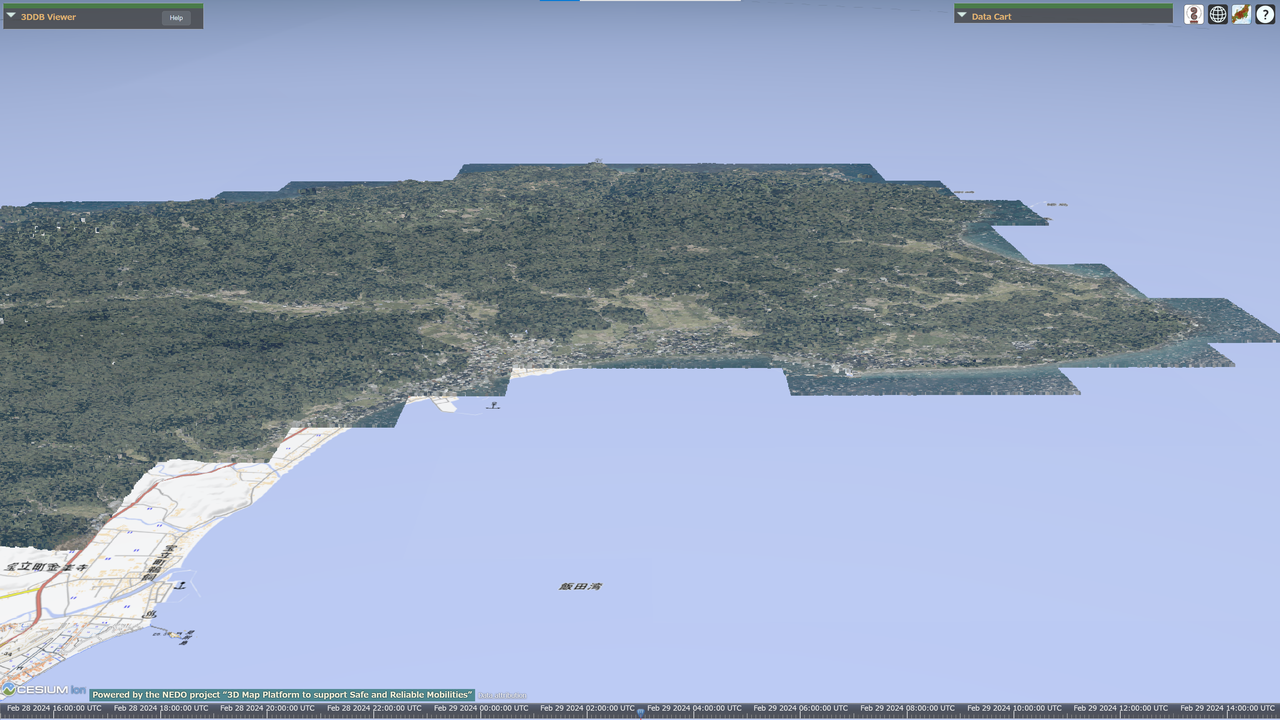Viewport: 1280px width, 720px height.
Task: Click the Cesium ion logo
Action: [44, 690]
